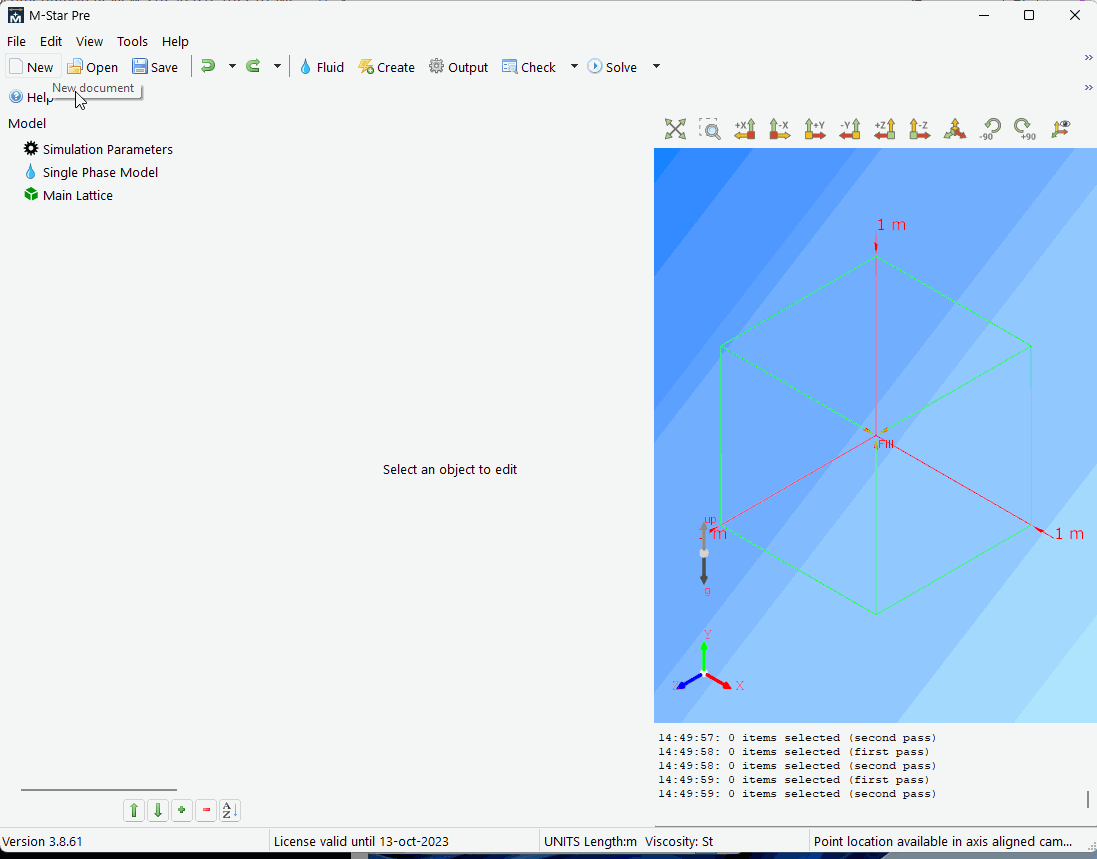The height and width of the screenshot is (859, 1097).
Task: Open the Edit menu
Action: [50, 41]
